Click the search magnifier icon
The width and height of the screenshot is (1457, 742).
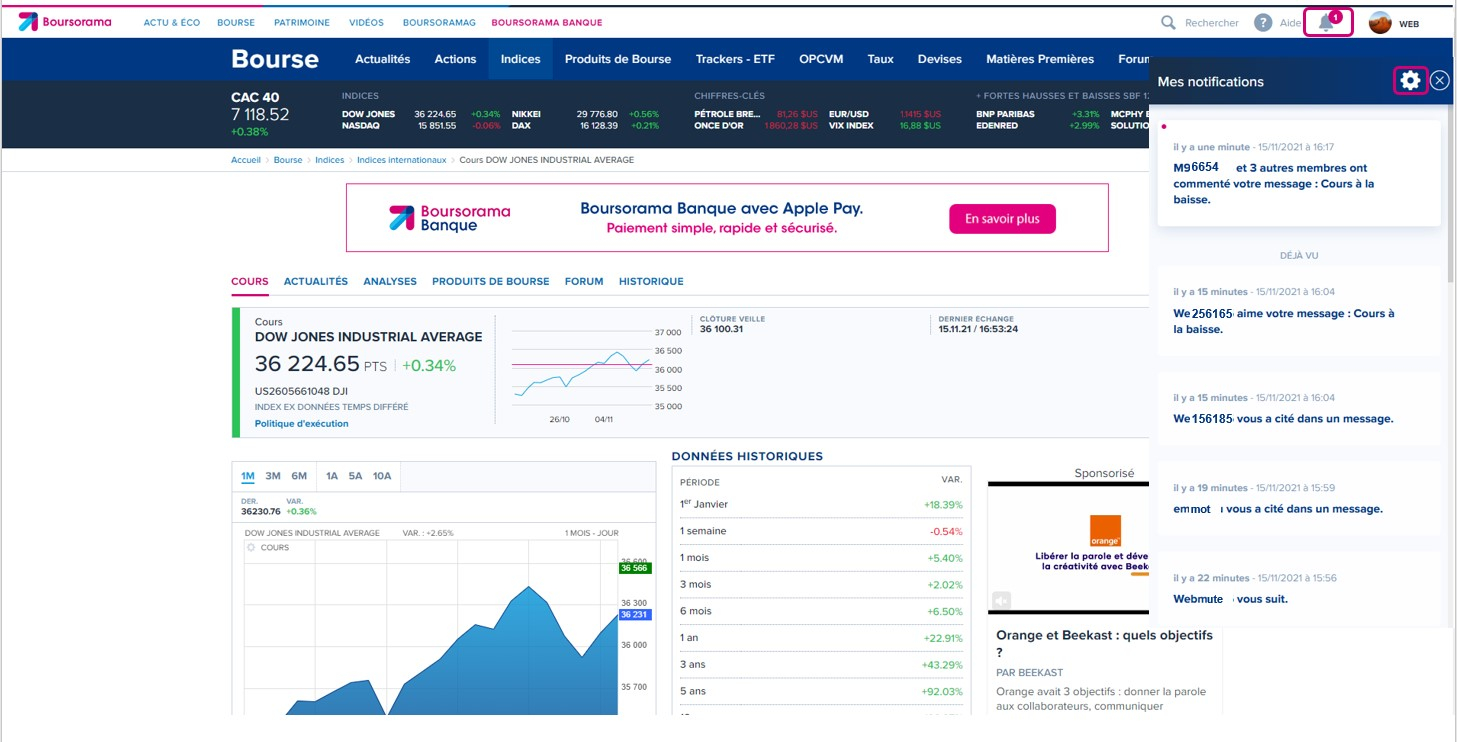tap(1168, 23)
